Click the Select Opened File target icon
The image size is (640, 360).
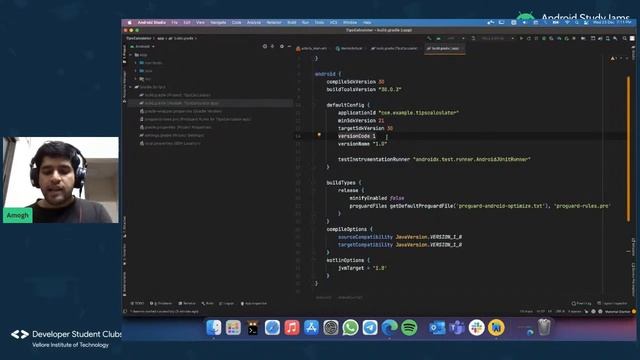point(265,47)
